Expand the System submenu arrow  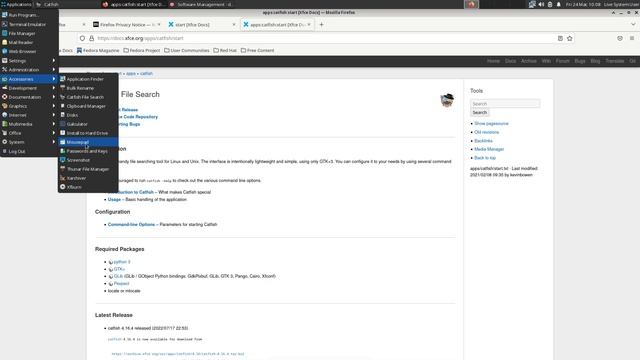(x=54, y=142)
